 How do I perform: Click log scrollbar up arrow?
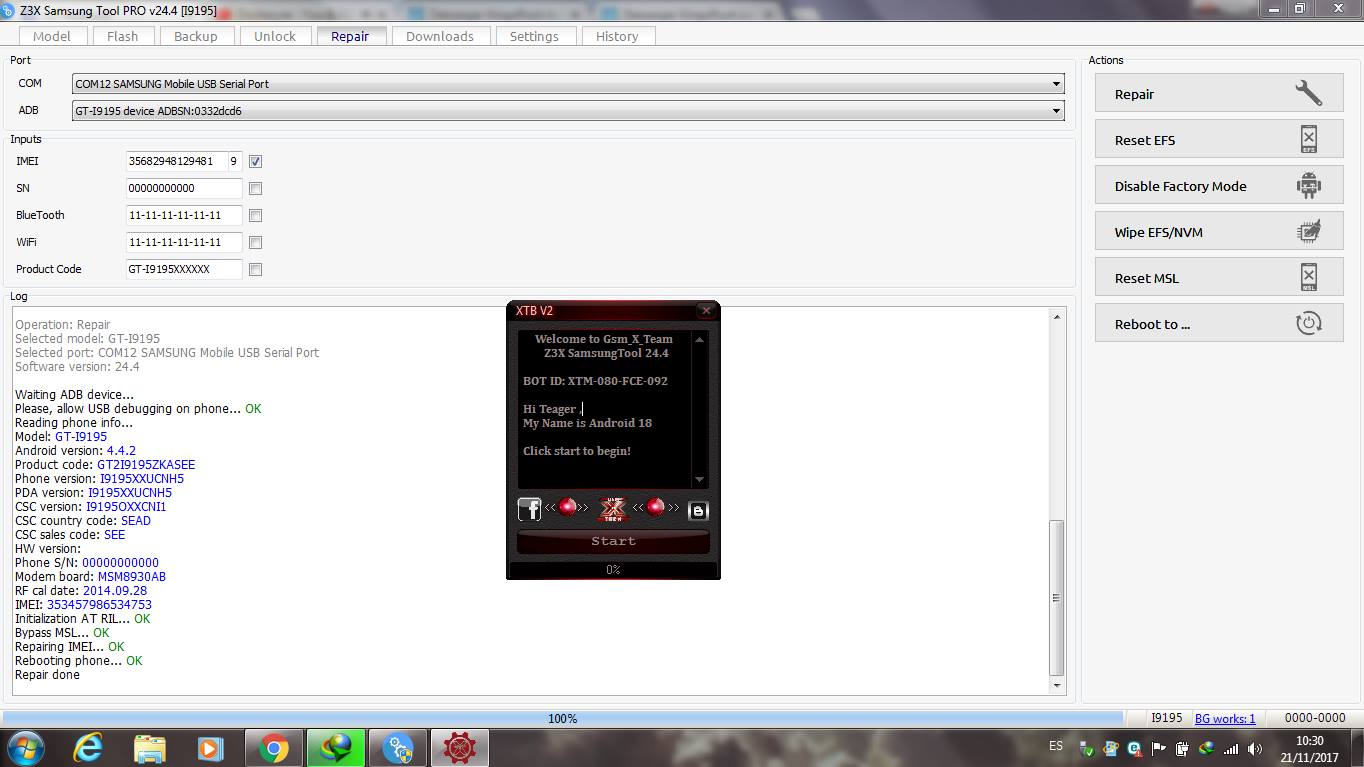(x=1057, y=317)
